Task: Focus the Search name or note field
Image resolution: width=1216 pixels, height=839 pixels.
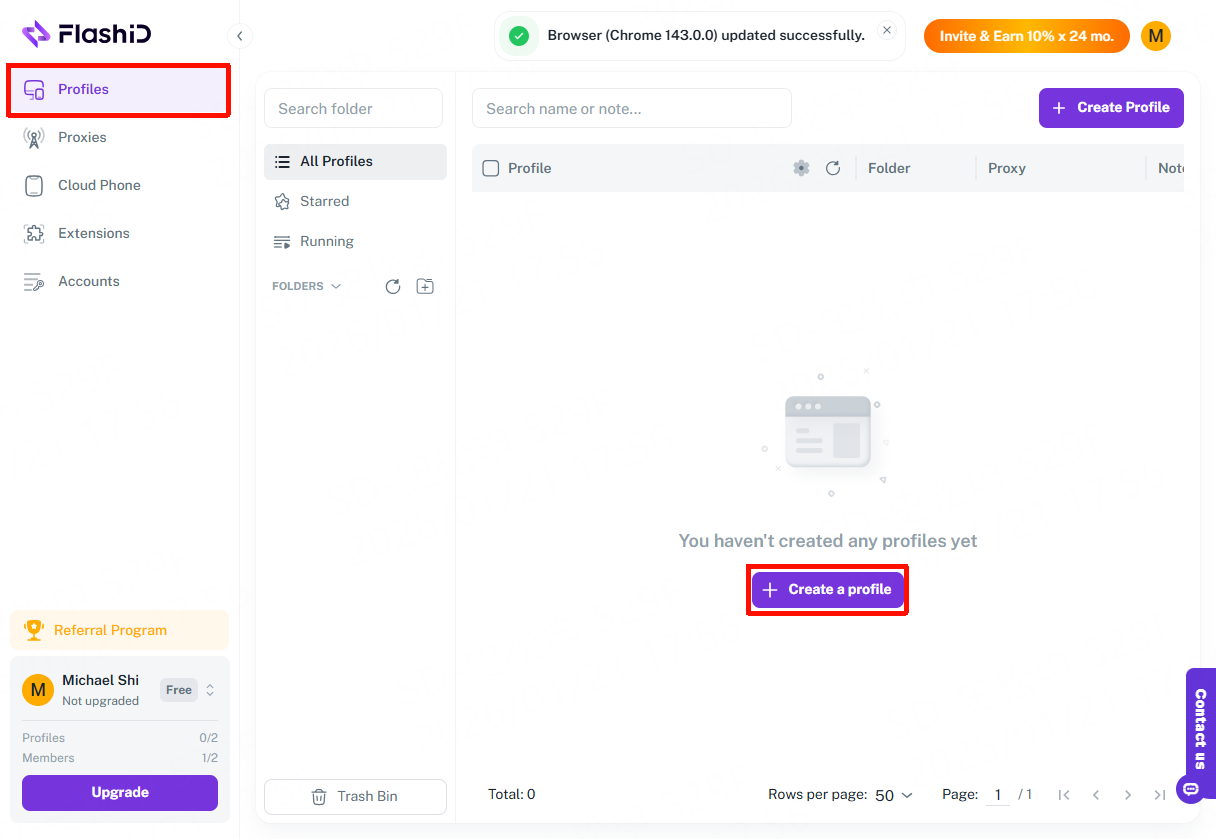Action: coord(631,108)
